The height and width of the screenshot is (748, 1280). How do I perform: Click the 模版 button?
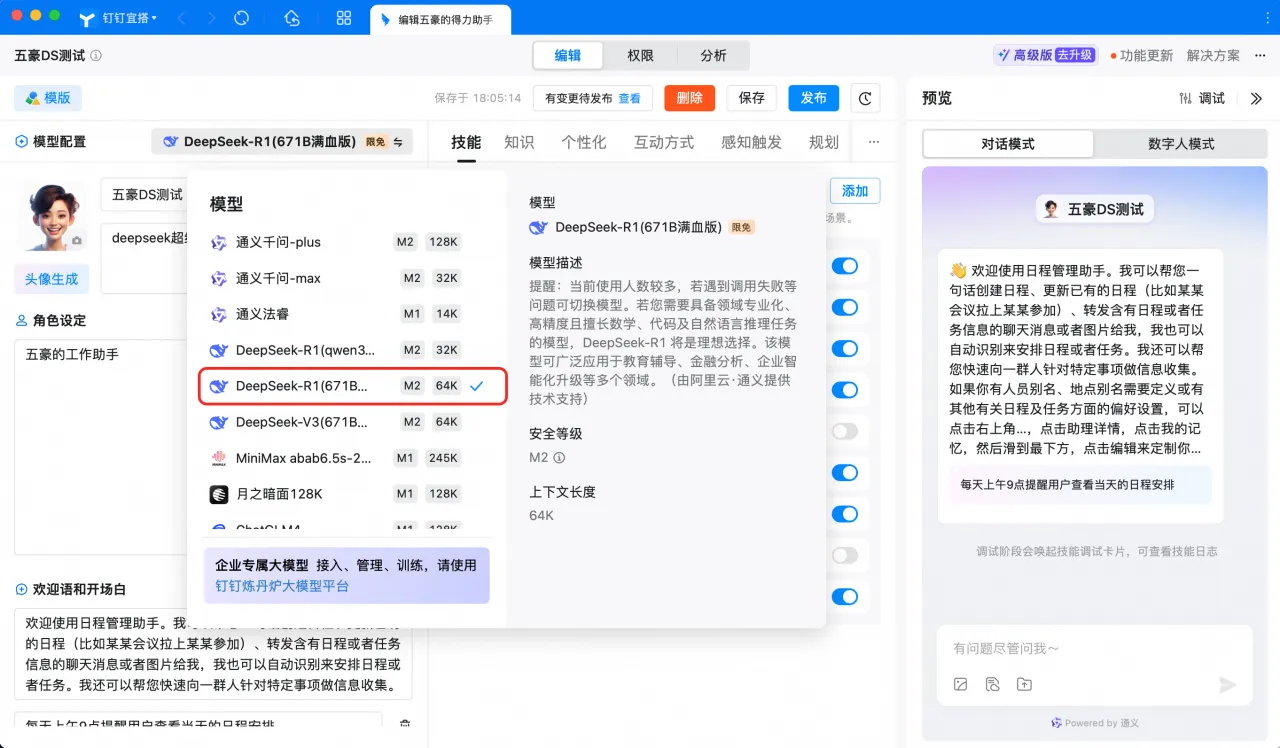click(48, 98)
